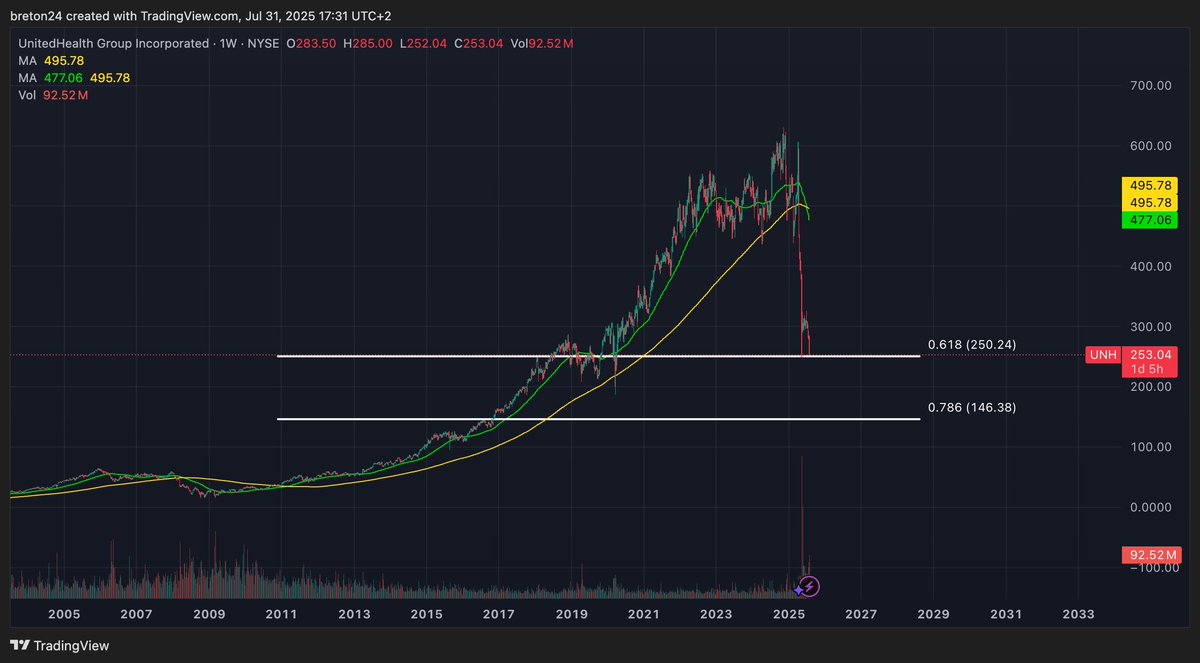Click the 600.00 price axis label
Image resolution: width=1200 pixels, height=663 pixels.
click(1150, 146)
